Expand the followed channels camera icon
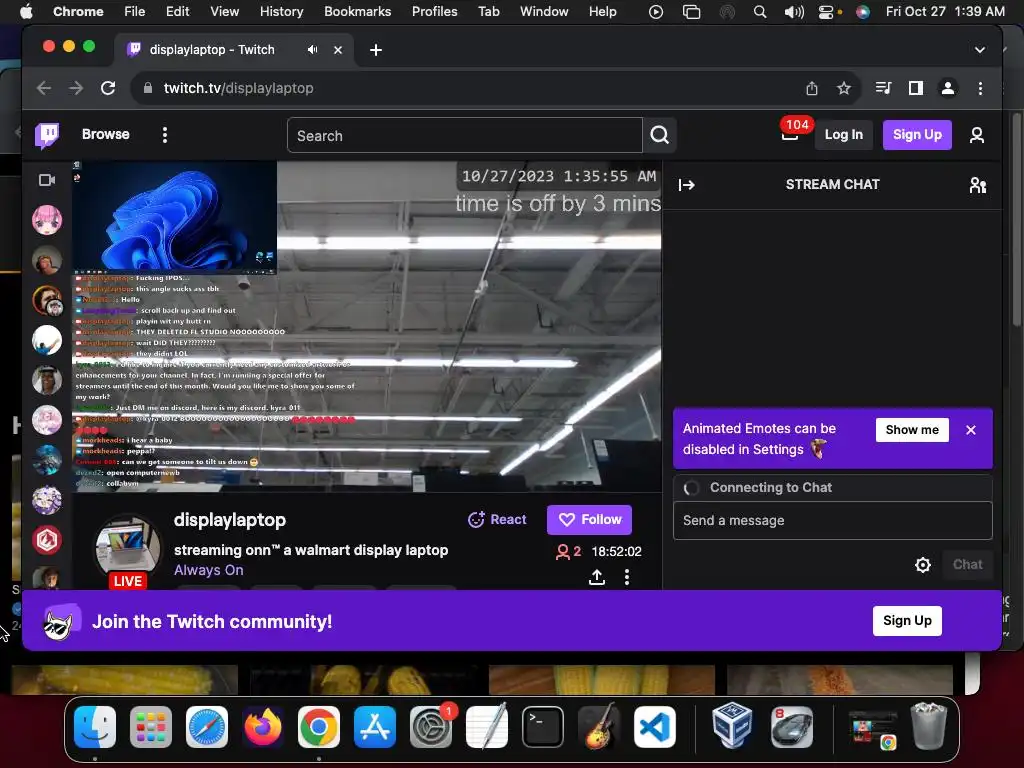 point(47,180)
